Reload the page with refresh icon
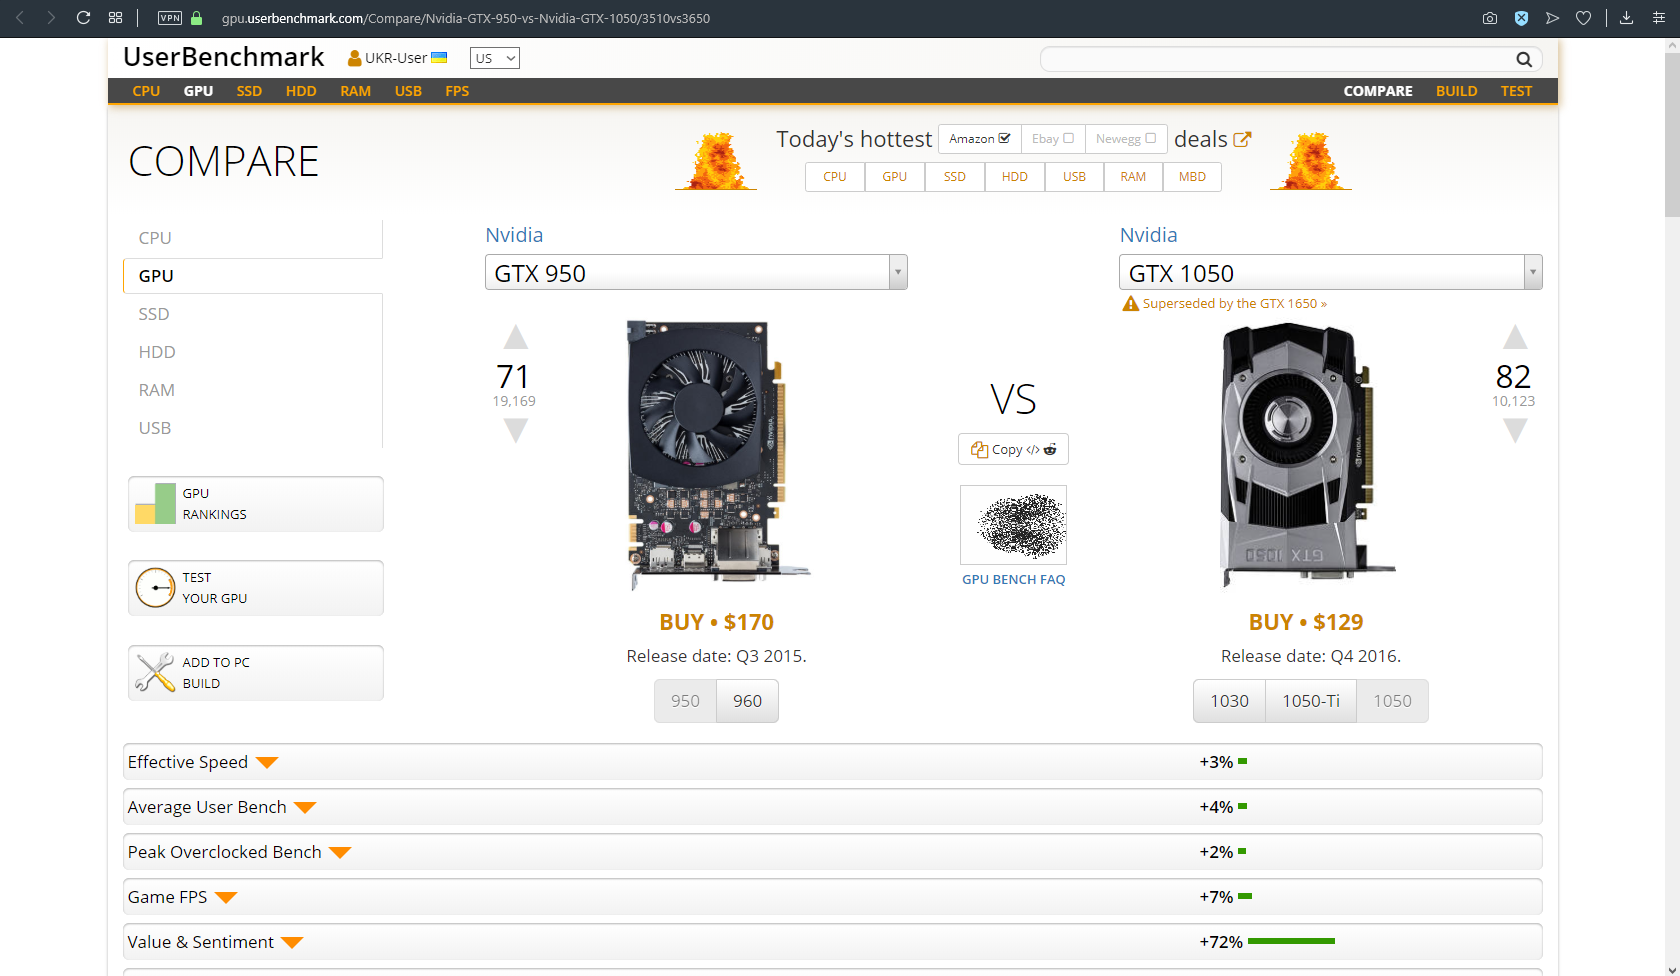 (84, 18)
